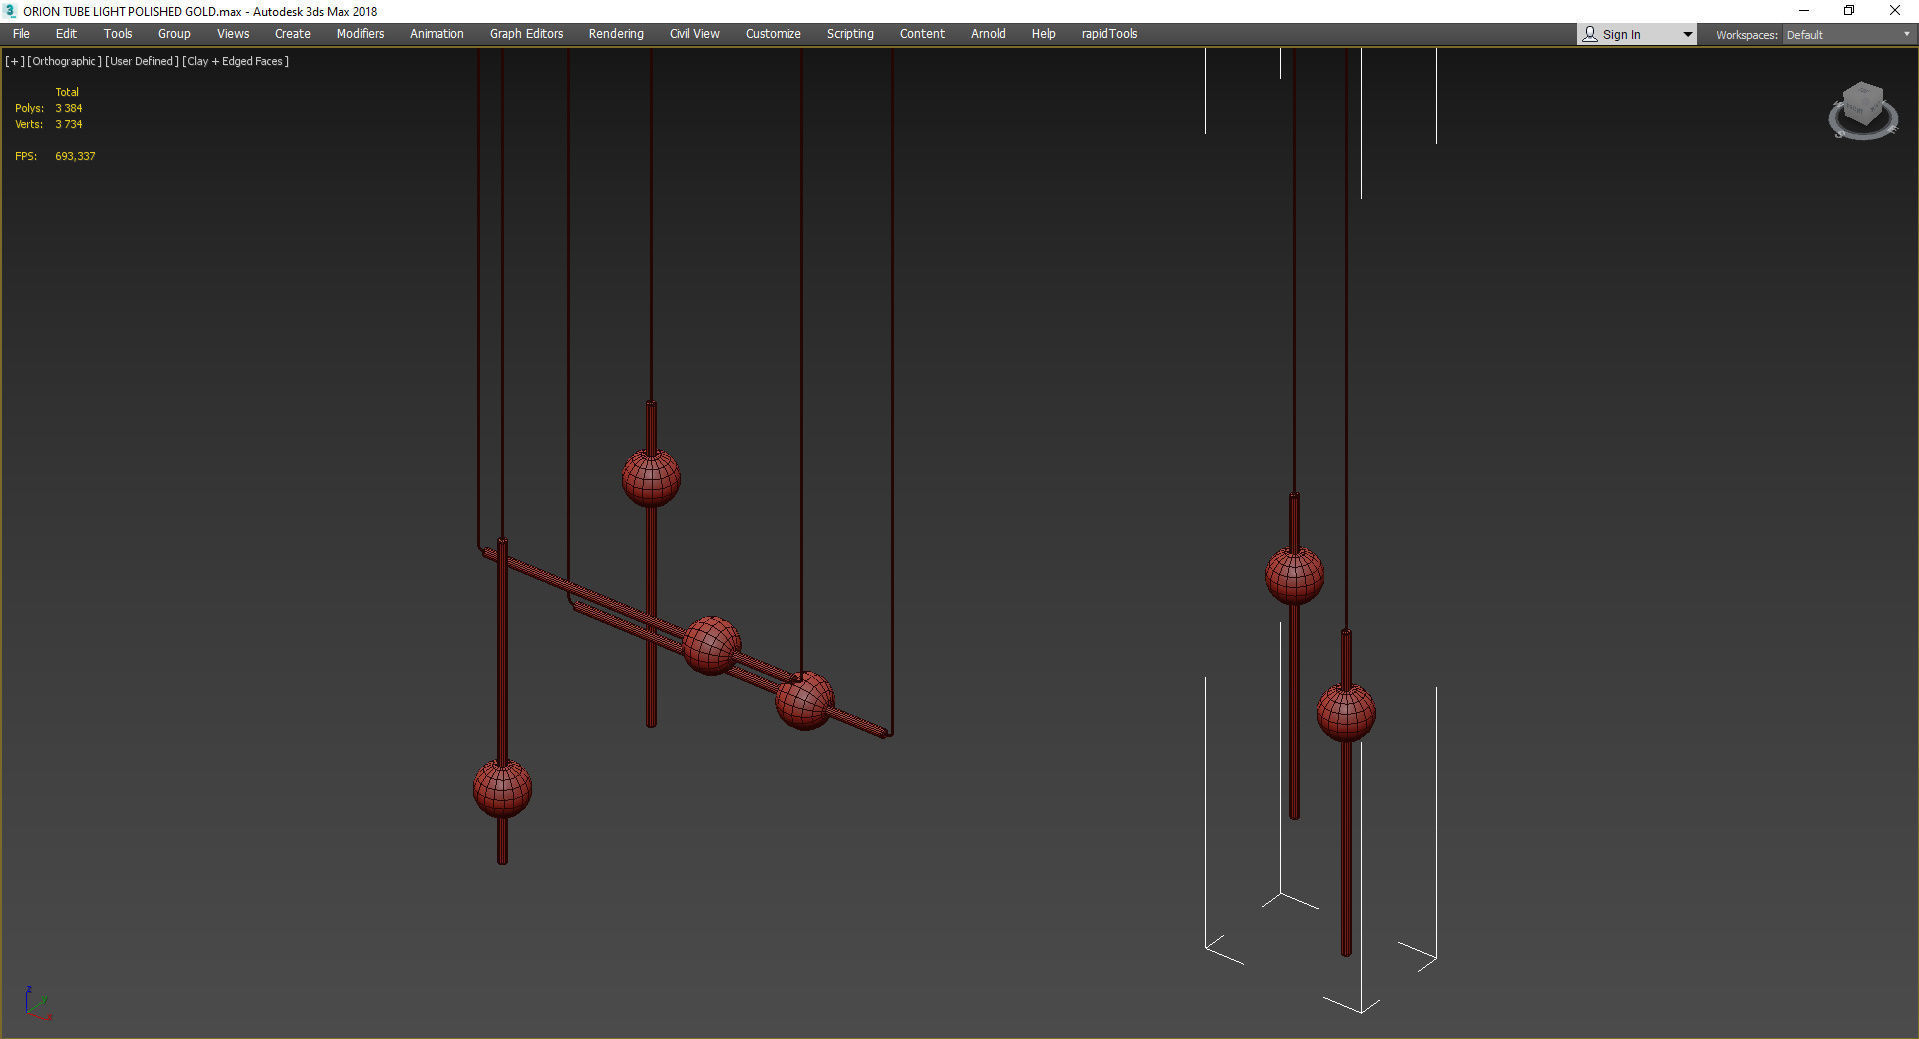The width and height of the screenshot is (1919, 1039).
Task: Open the Rendering menu
Action: (616, 34)
